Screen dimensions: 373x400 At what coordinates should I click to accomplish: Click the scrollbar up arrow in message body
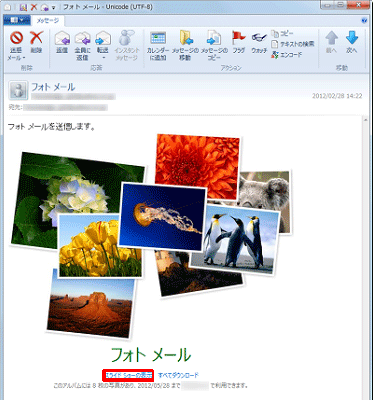pyautogui.click(x=366, y=120)
